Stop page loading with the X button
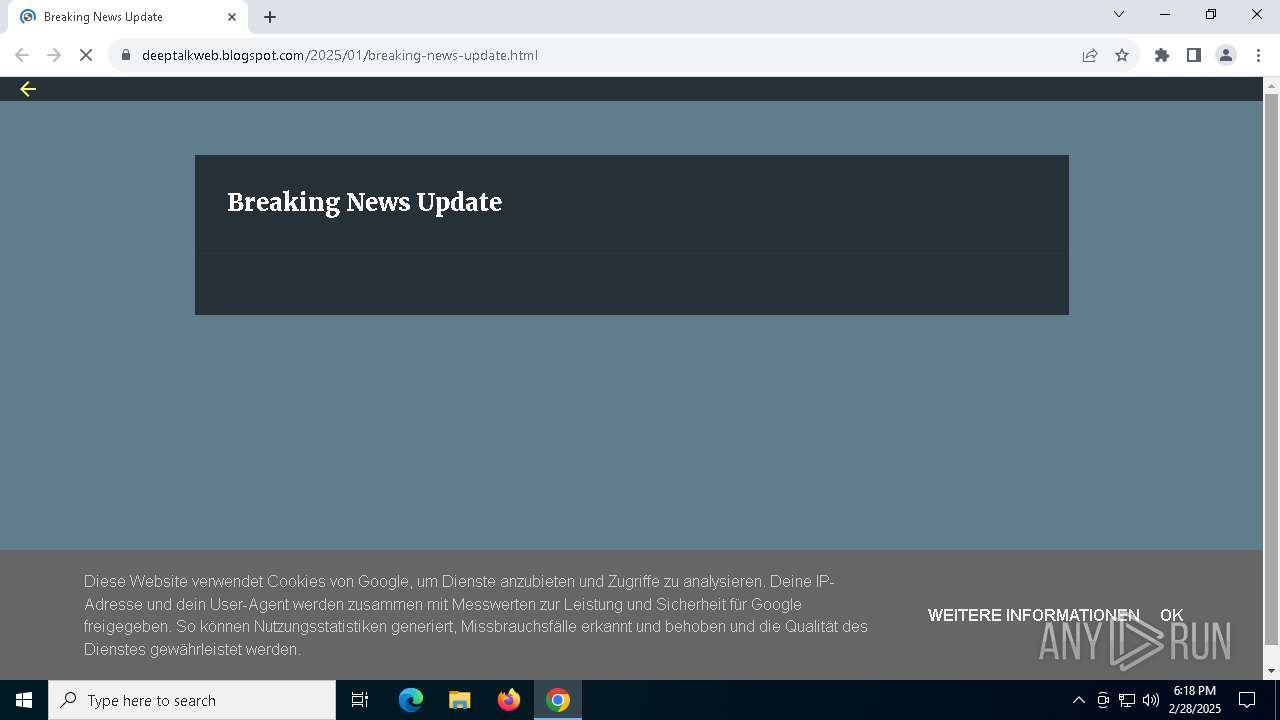This screenshot has height=720, width=1280. [86, 55]
